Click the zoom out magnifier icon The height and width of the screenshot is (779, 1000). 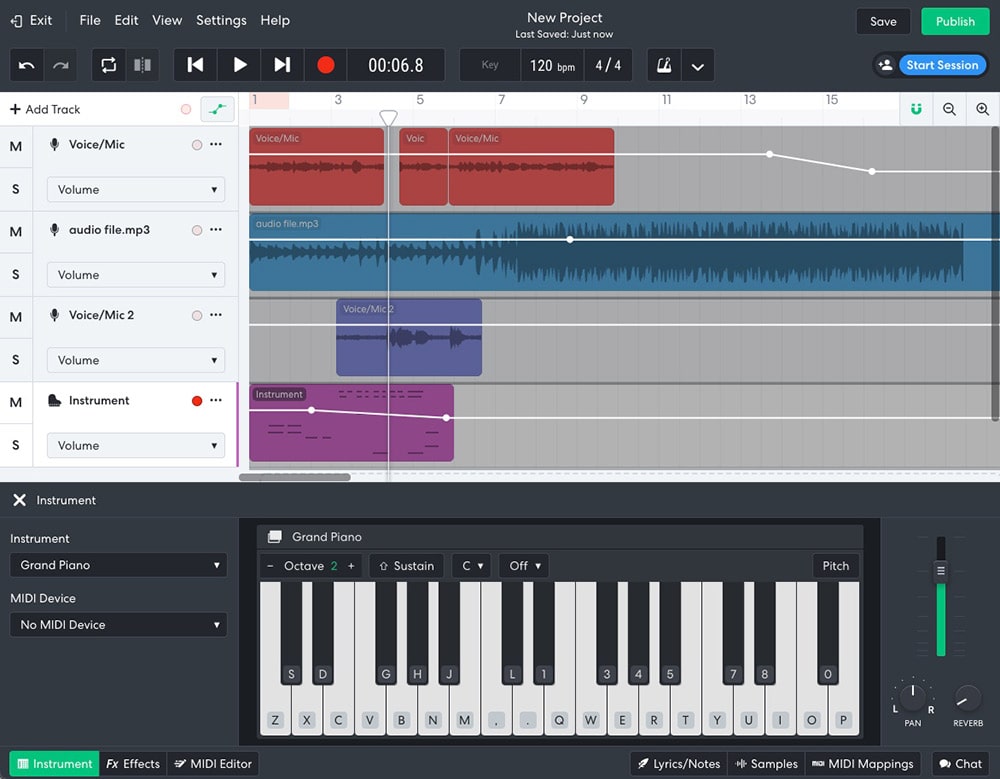tap(949, 109)
